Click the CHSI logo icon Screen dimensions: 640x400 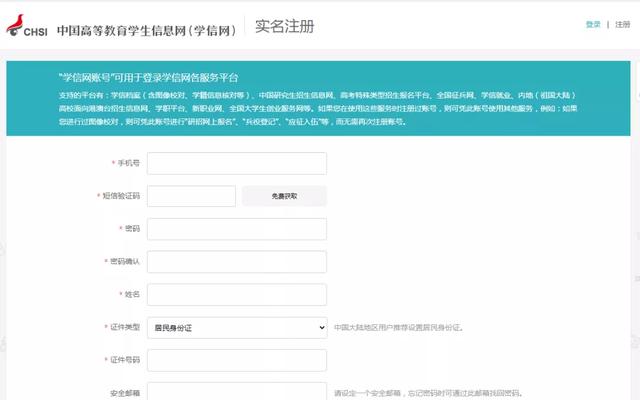click(27, 26)
